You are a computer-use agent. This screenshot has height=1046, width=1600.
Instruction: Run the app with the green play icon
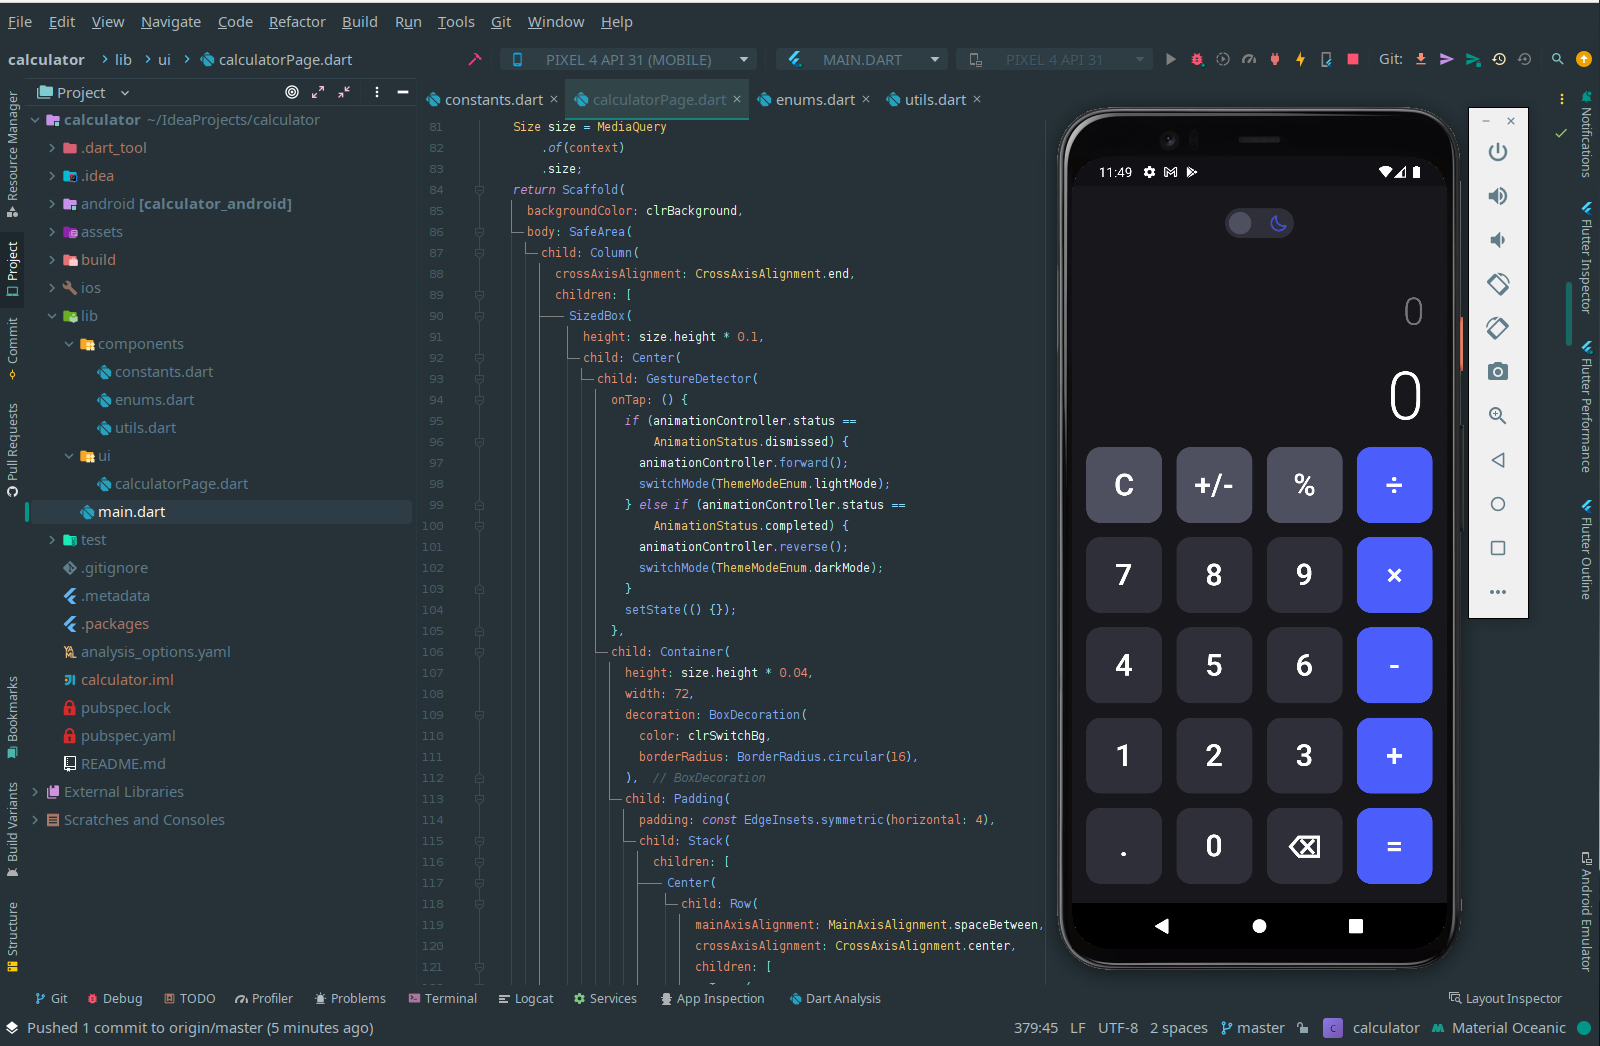(1171, 59)
